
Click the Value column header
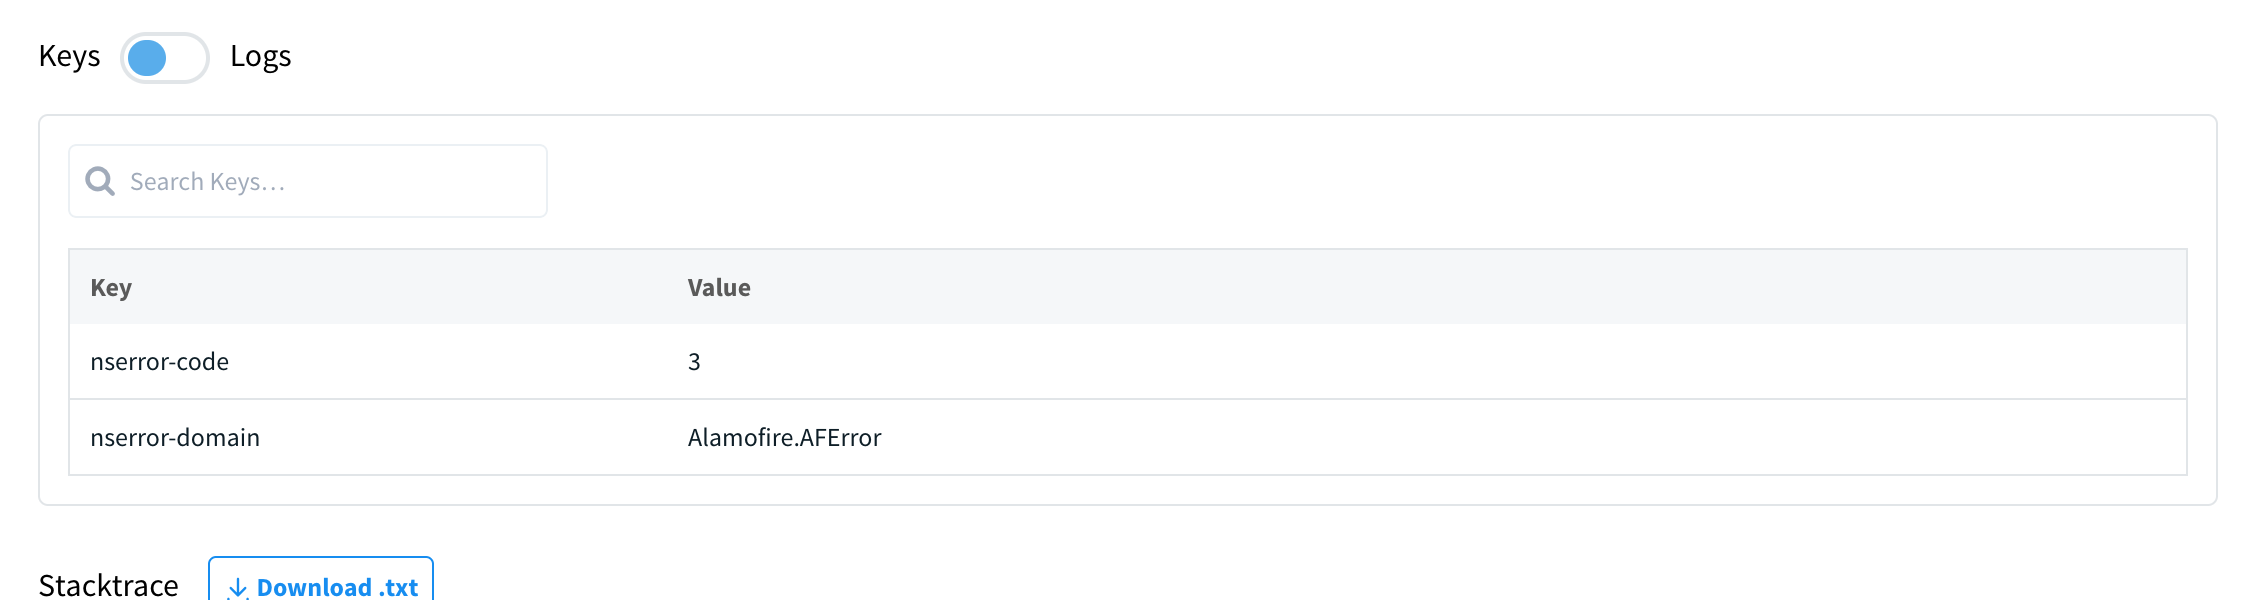tap(719, 287)
